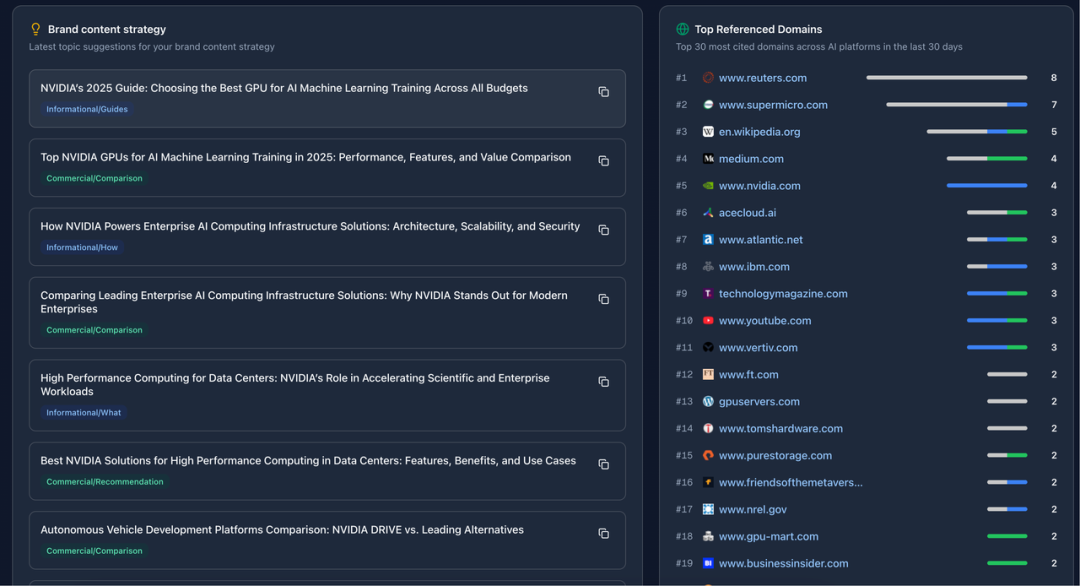Image resolution: width=1080 pixels, height=586 pixels.
Task: Copy the High Performance Computing for Data Centers topic
Action: click(603, 381)
